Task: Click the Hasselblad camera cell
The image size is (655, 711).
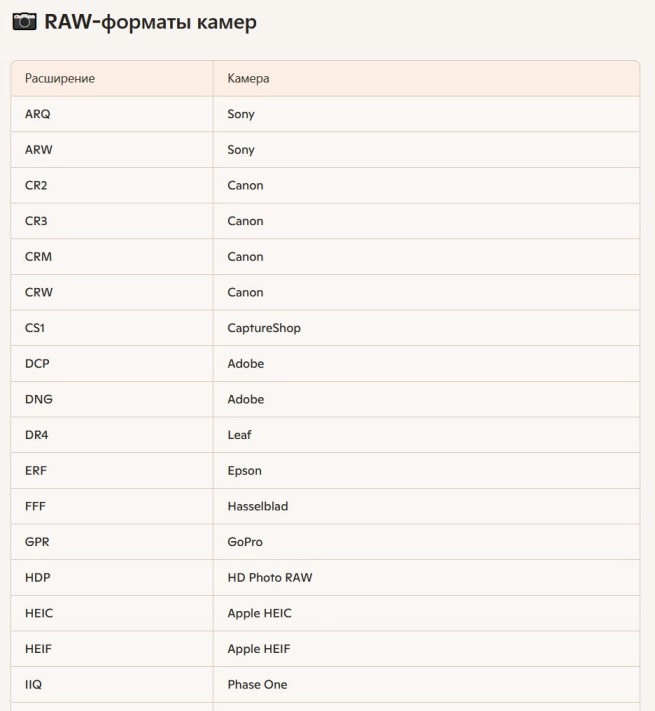Action: [257, 506]
